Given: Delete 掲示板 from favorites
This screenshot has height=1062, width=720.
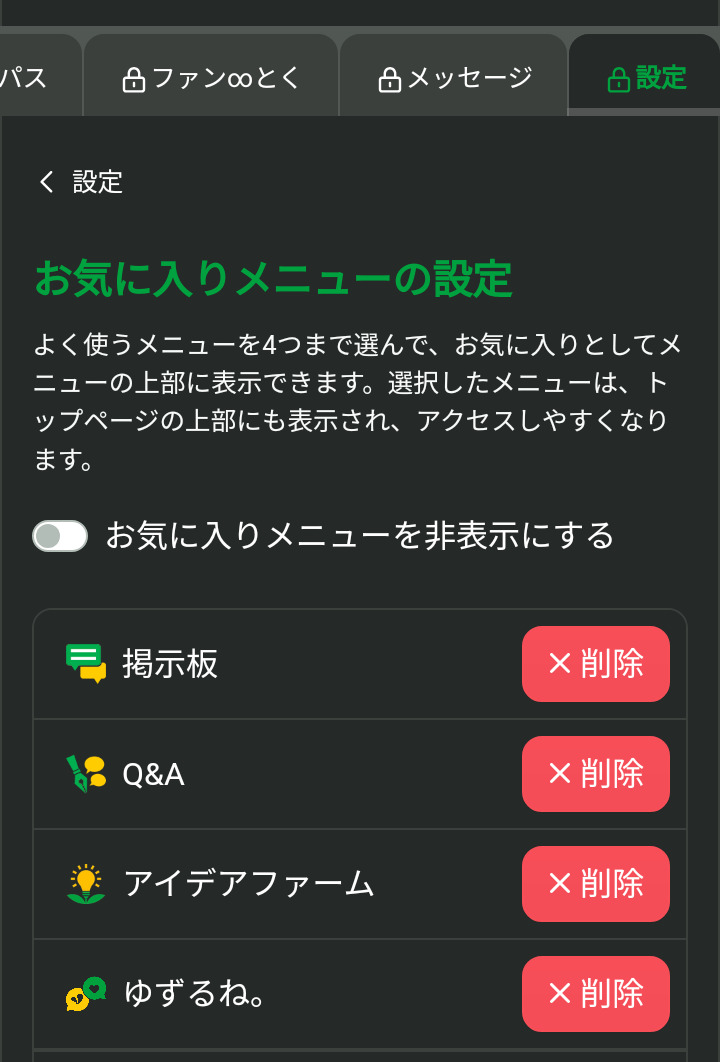Looking at the screenshot, I should [595, 664].
